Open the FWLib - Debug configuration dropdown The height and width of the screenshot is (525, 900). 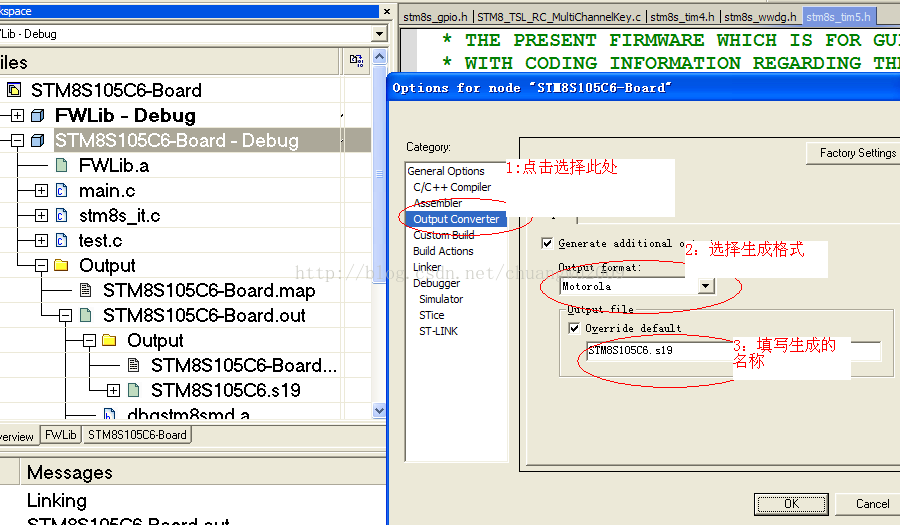pyautogui.click(x=379, y=34)
